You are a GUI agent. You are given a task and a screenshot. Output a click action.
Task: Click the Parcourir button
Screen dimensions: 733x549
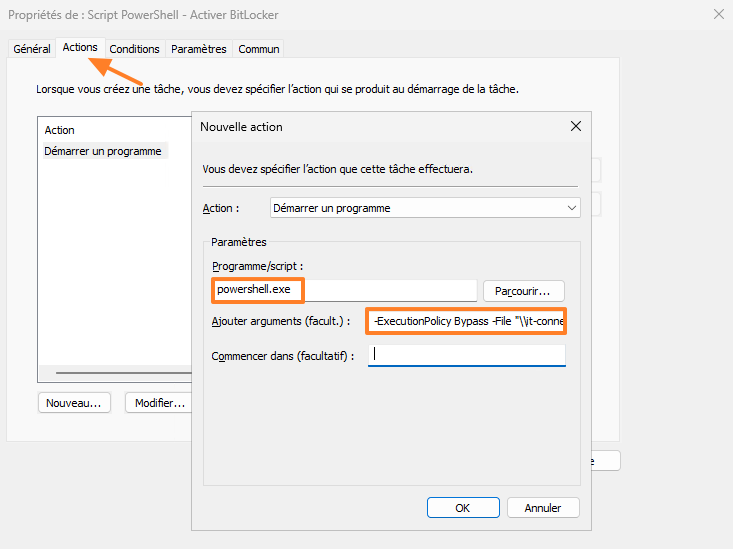(524, 291)
